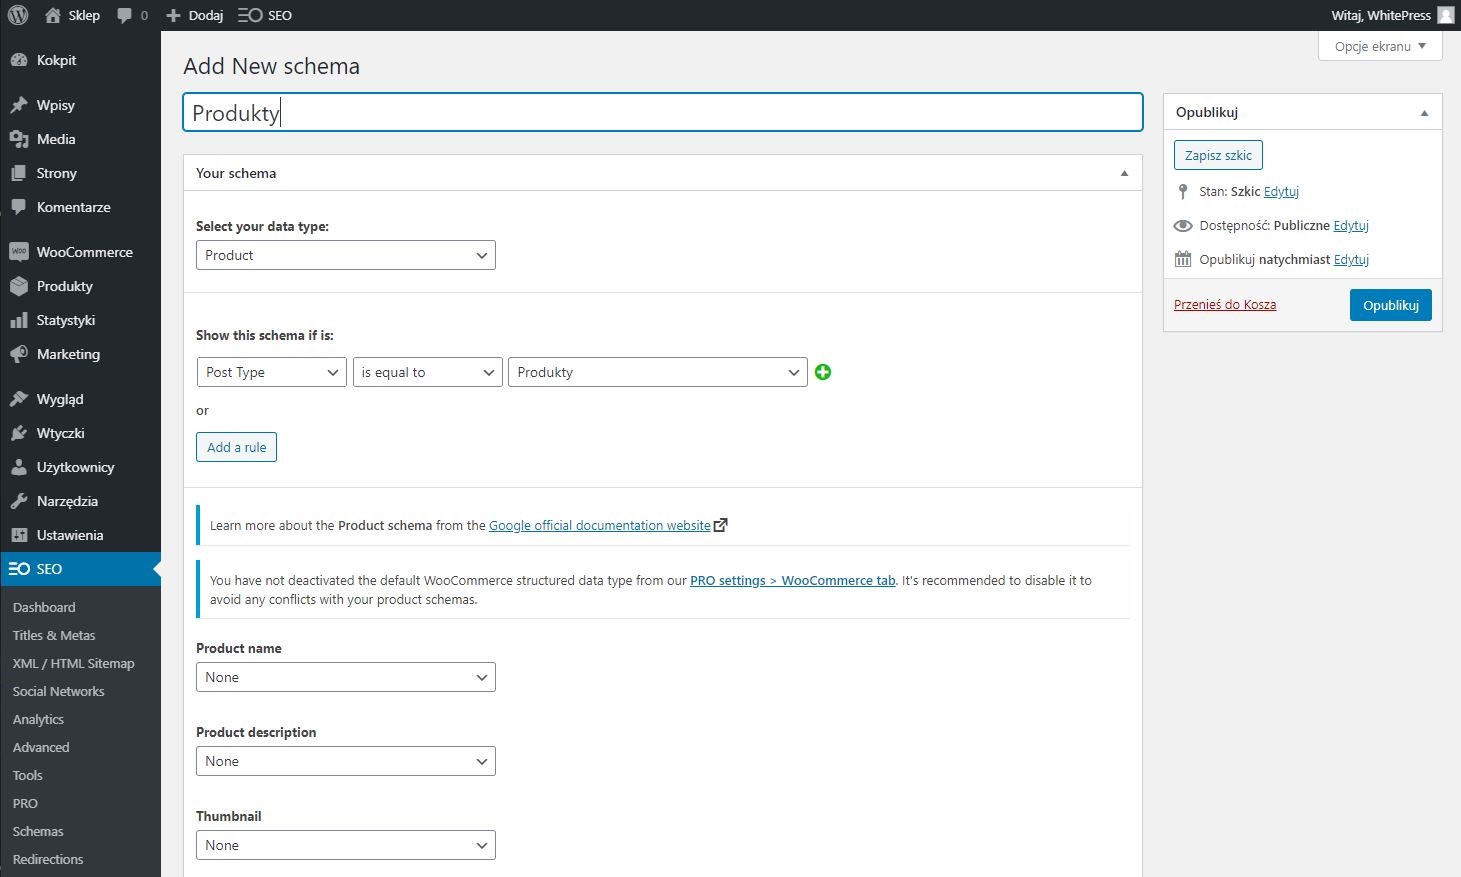Open Titles & Metas submenu item

[54, 635]
